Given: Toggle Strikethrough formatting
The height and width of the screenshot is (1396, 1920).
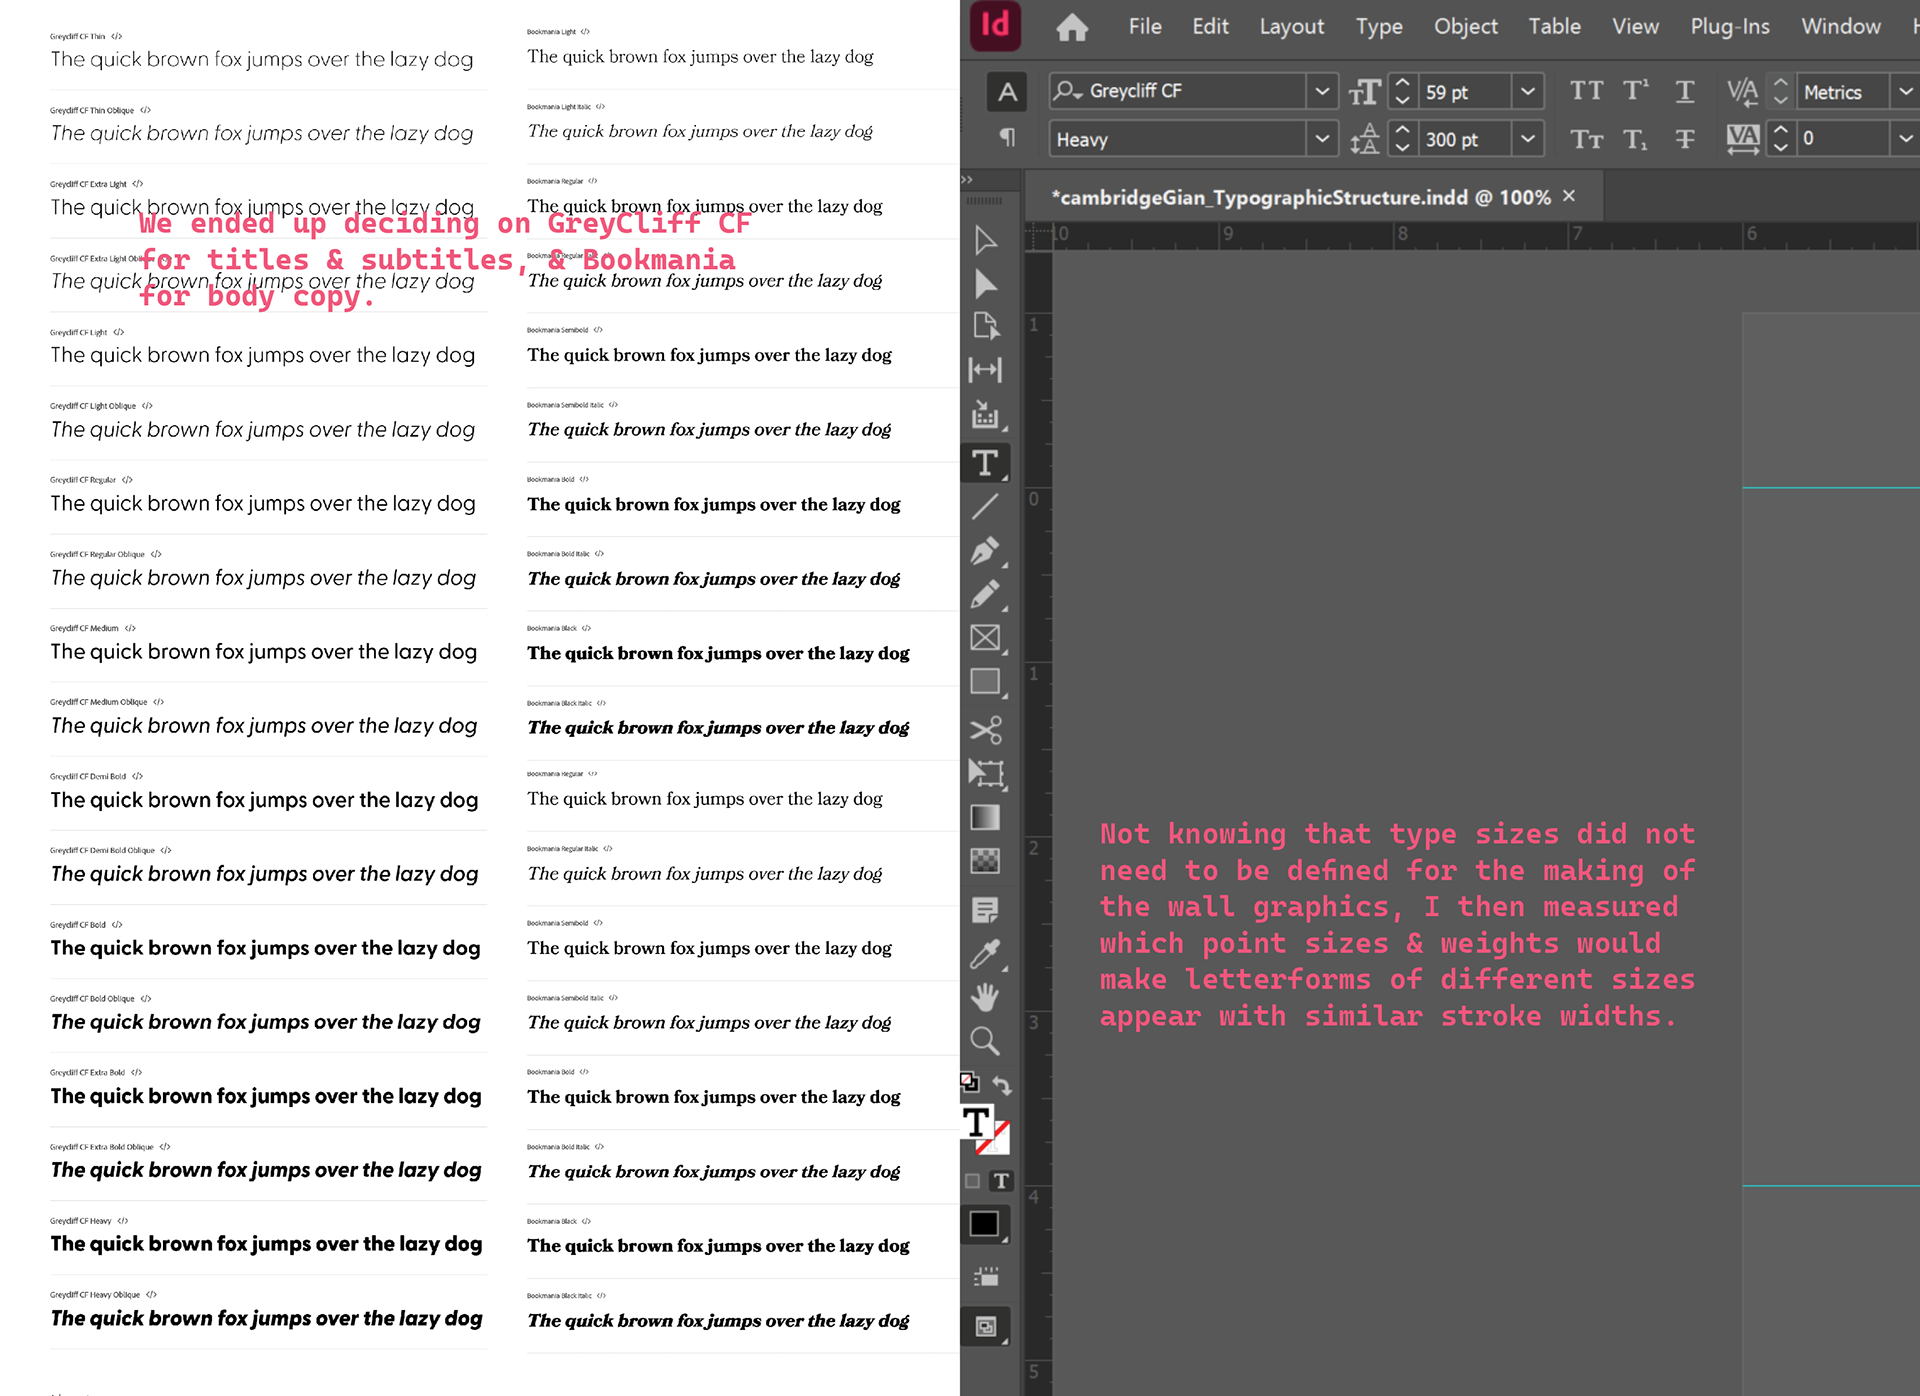Looking at the screenshot, I should click(x=1685, y=139).
